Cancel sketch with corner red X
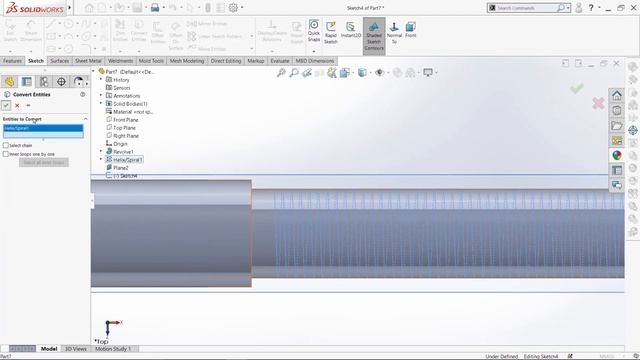640x360 pixels. coord(598,103)
